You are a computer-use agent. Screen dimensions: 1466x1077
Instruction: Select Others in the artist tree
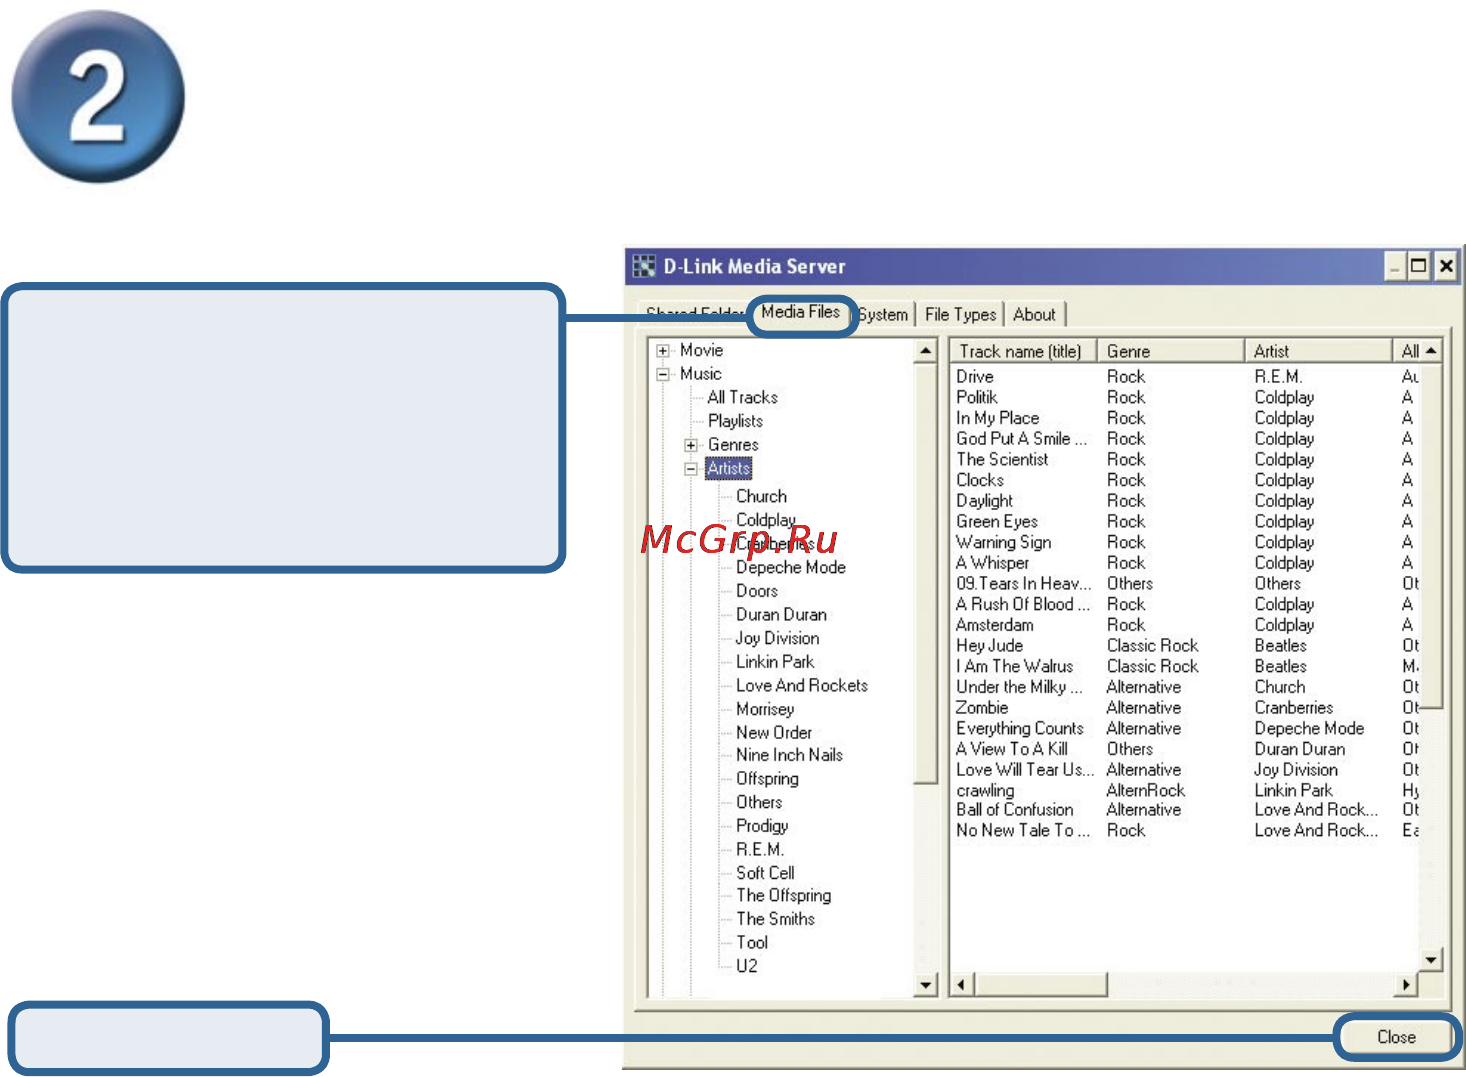pyautogui.click(x=759, y=802)
